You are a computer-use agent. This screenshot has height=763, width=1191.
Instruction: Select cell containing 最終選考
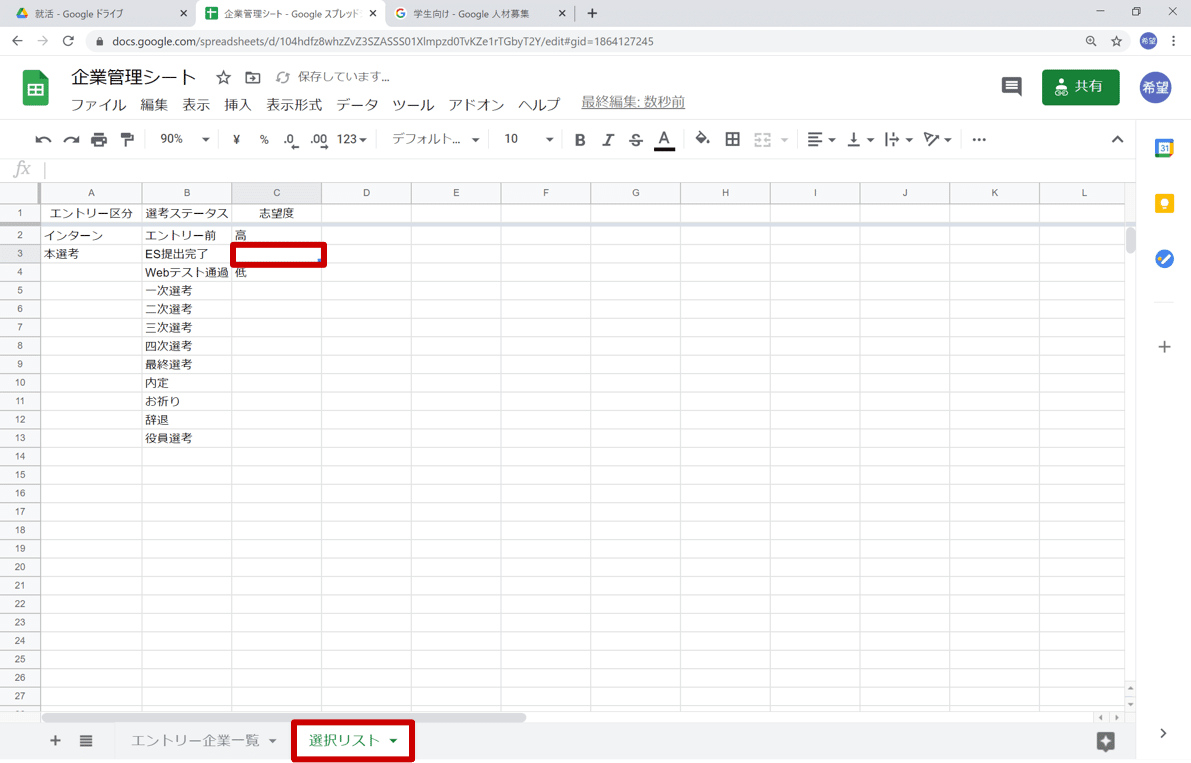pyautogui.click(x=187, y=364)
